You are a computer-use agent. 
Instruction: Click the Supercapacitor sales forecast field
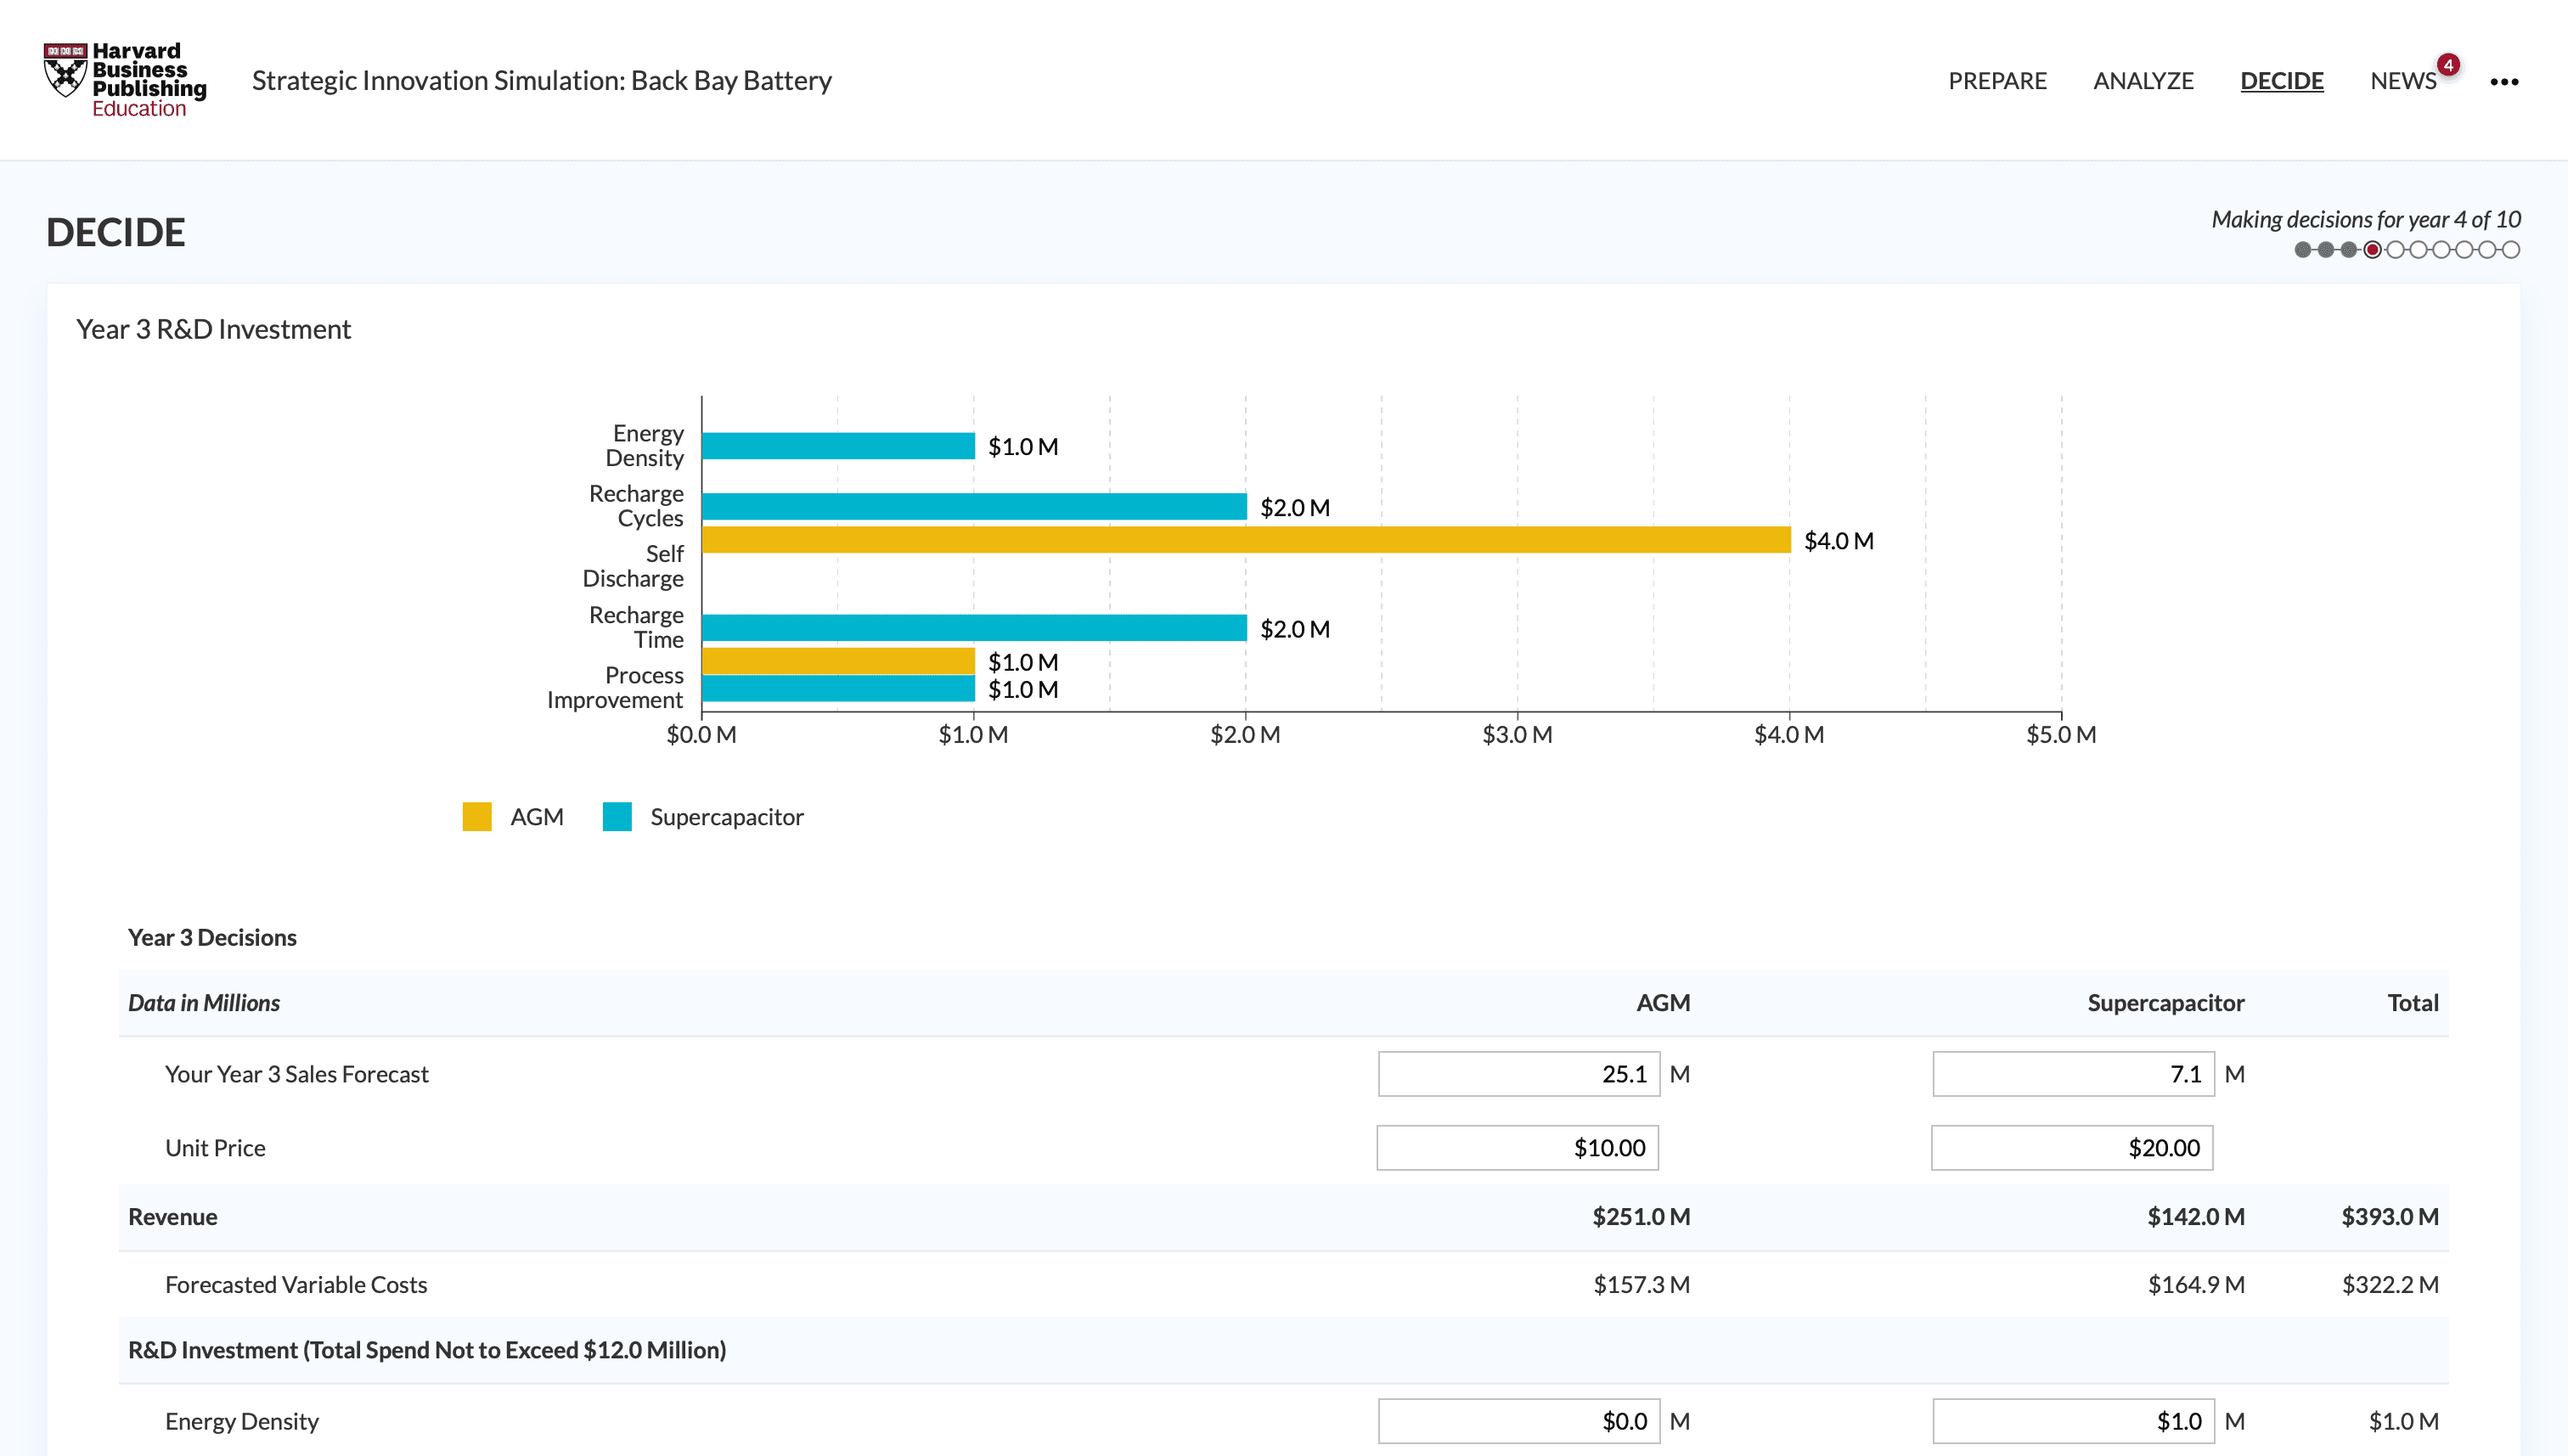pos(2072,1074)
